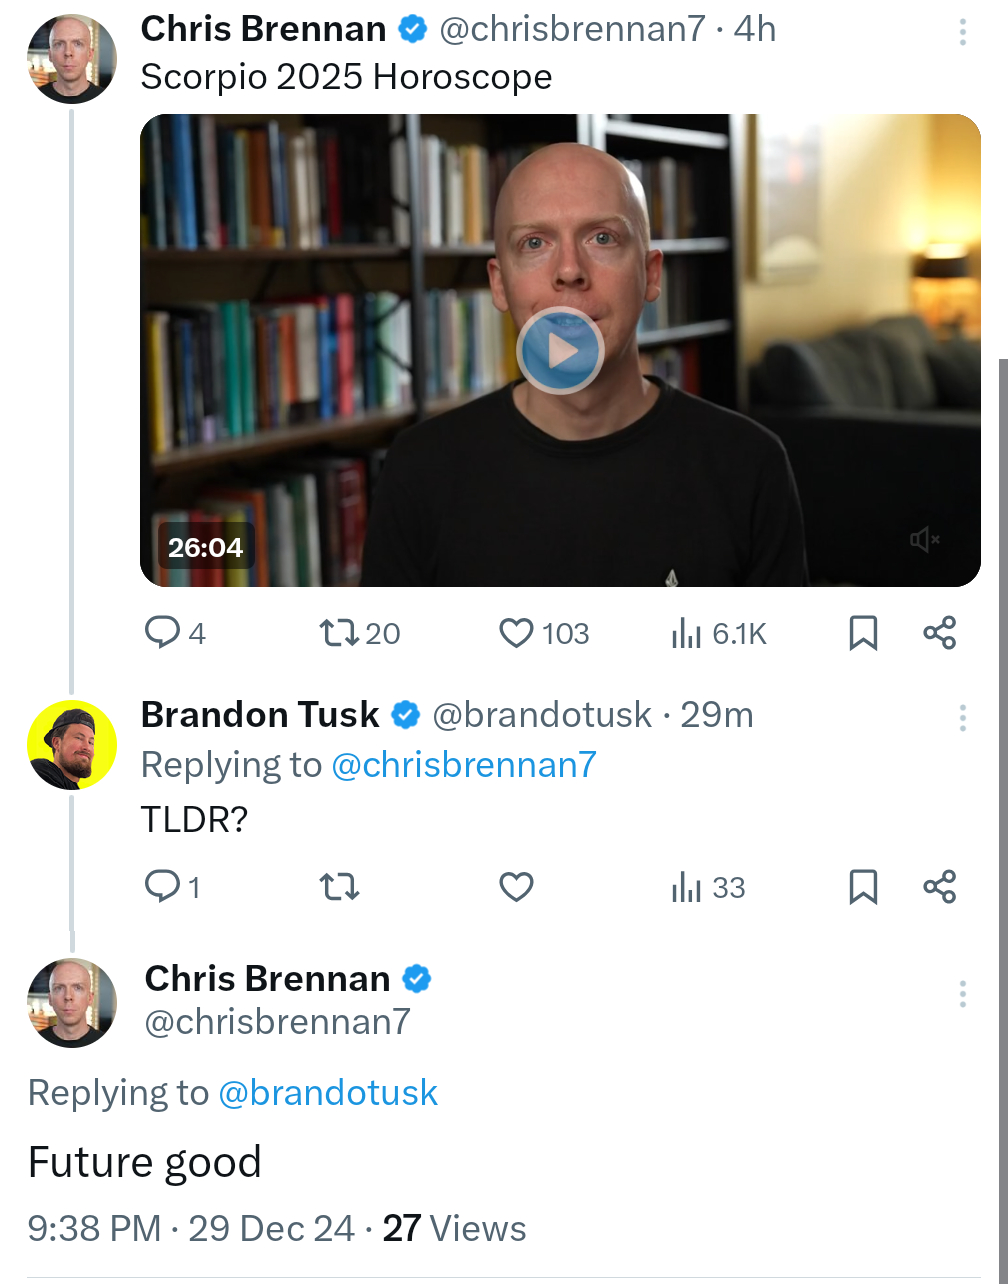Open replies on the Scorpio Horoscope tweet
This screenshot has height=1284, width=1008.
162,633
